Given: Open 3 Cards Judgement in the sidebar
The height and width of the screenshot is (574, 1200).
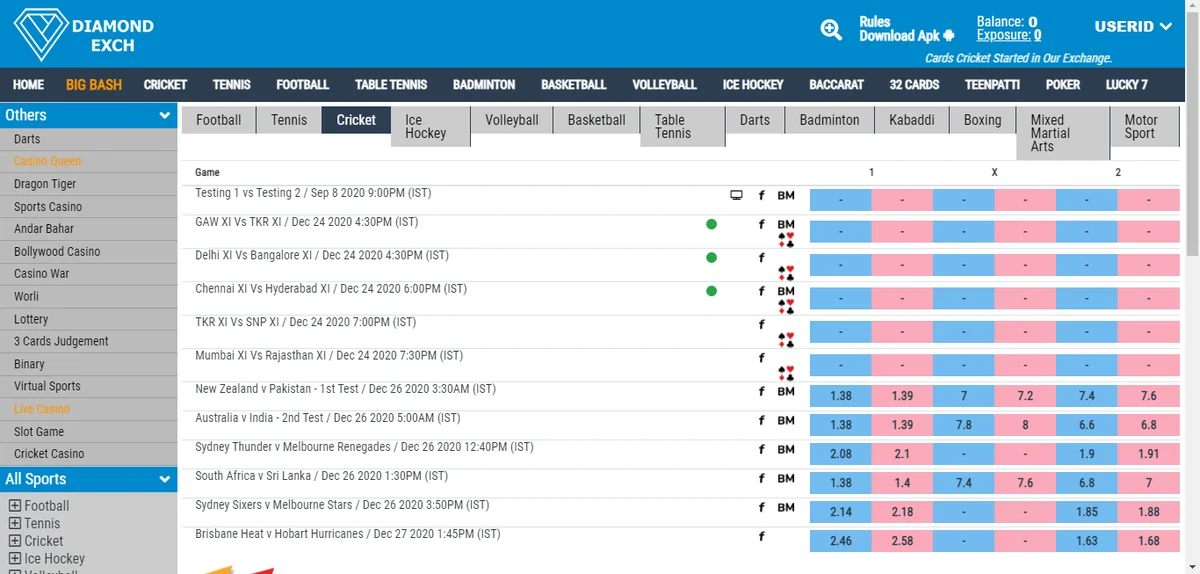Looking at the screenshot, I should [x=61, y=341].
